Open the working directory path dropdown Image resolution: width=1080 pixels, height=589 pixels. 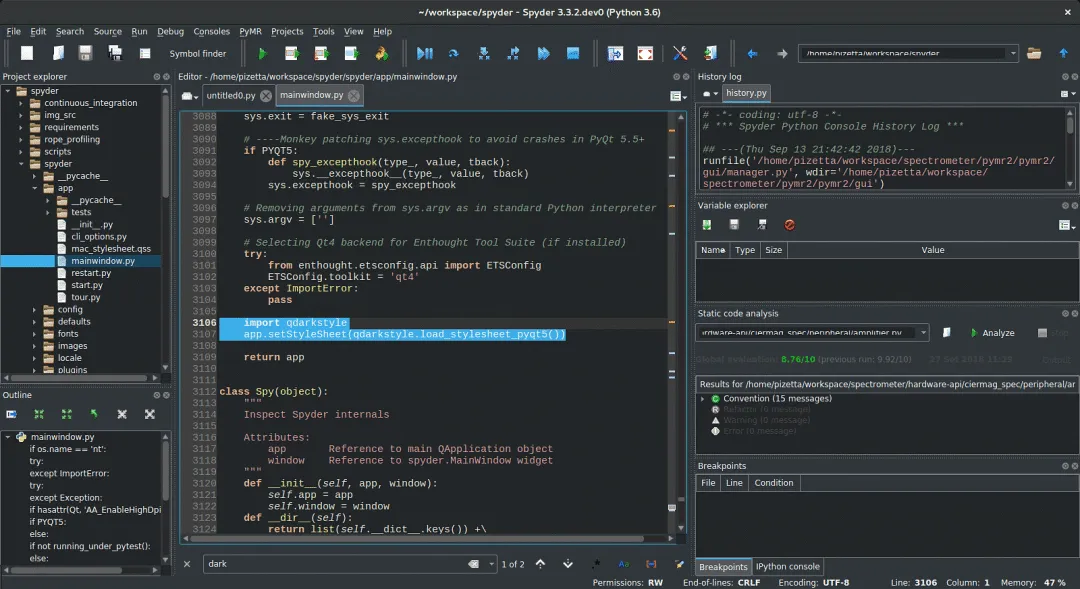click(1012, 54)
